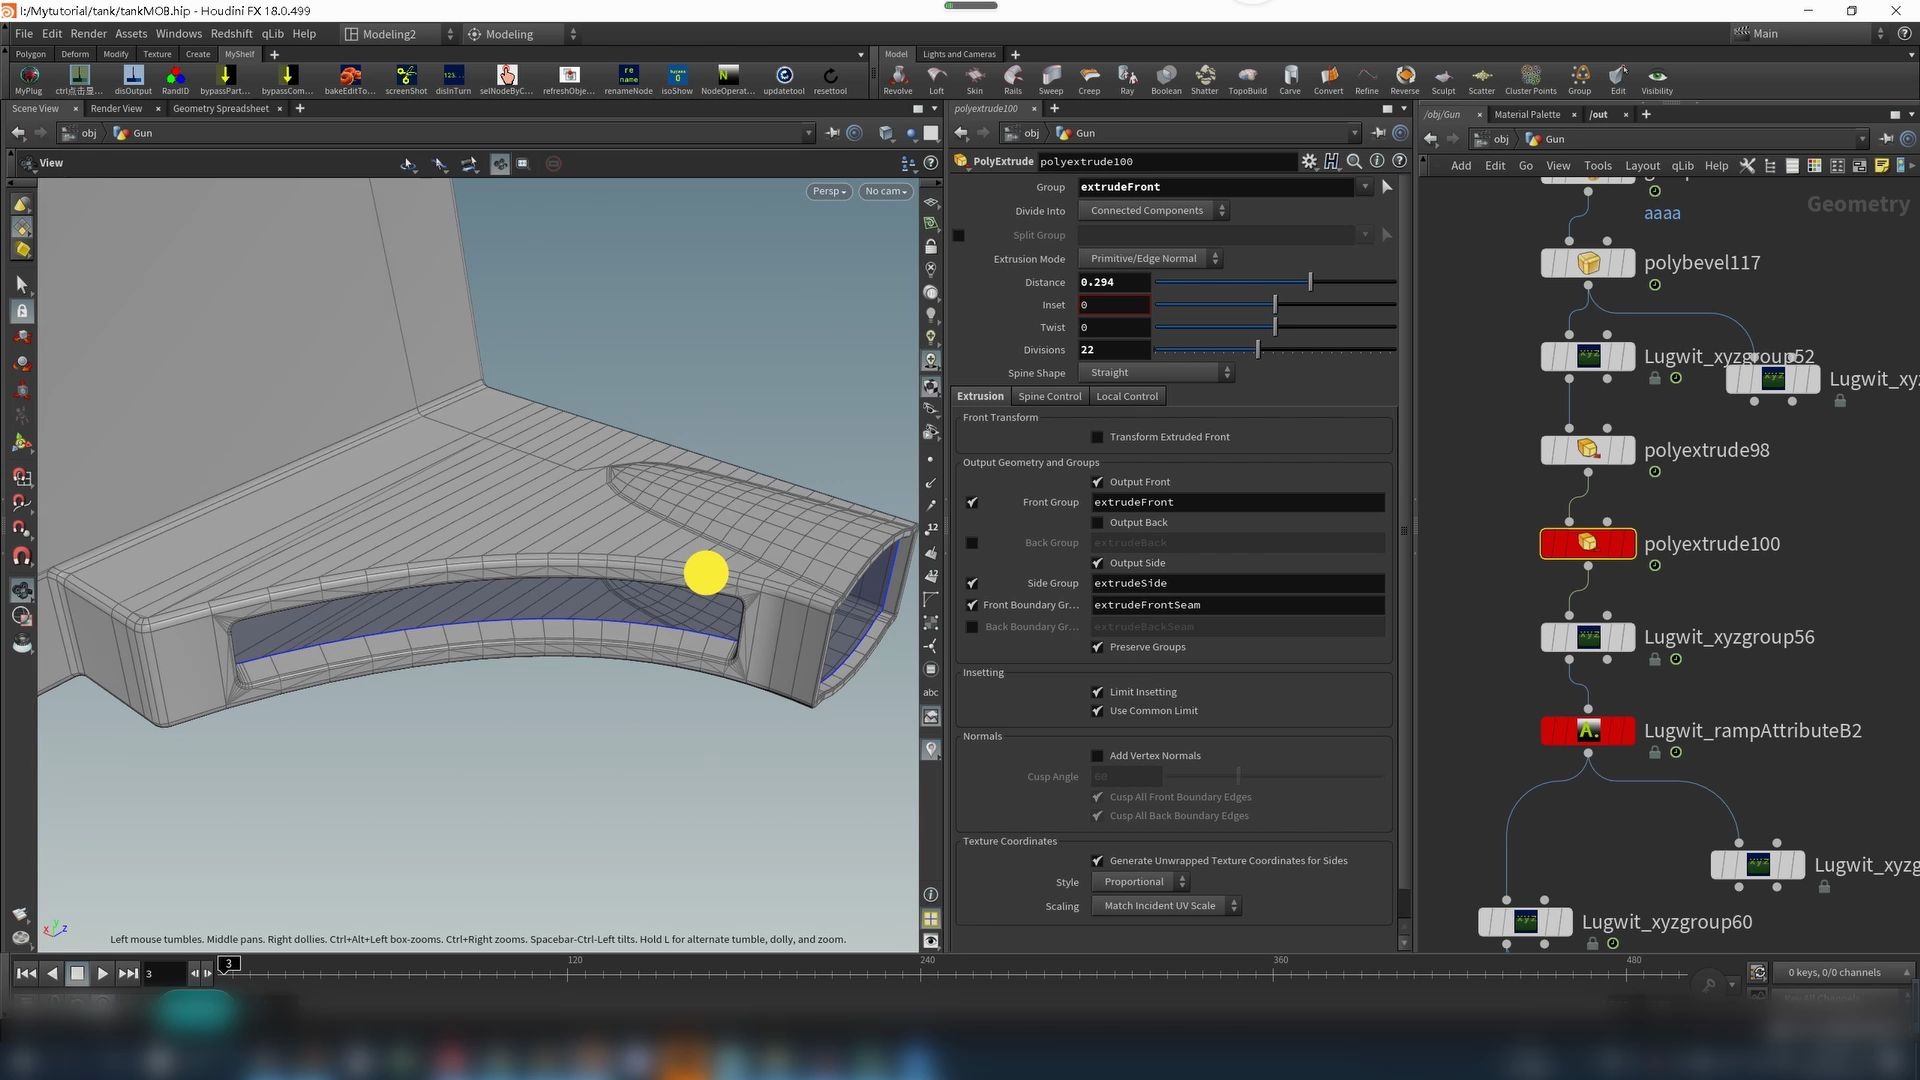
Task: Open the Divide Into dropdown
Action: [x=1153, y=211]
